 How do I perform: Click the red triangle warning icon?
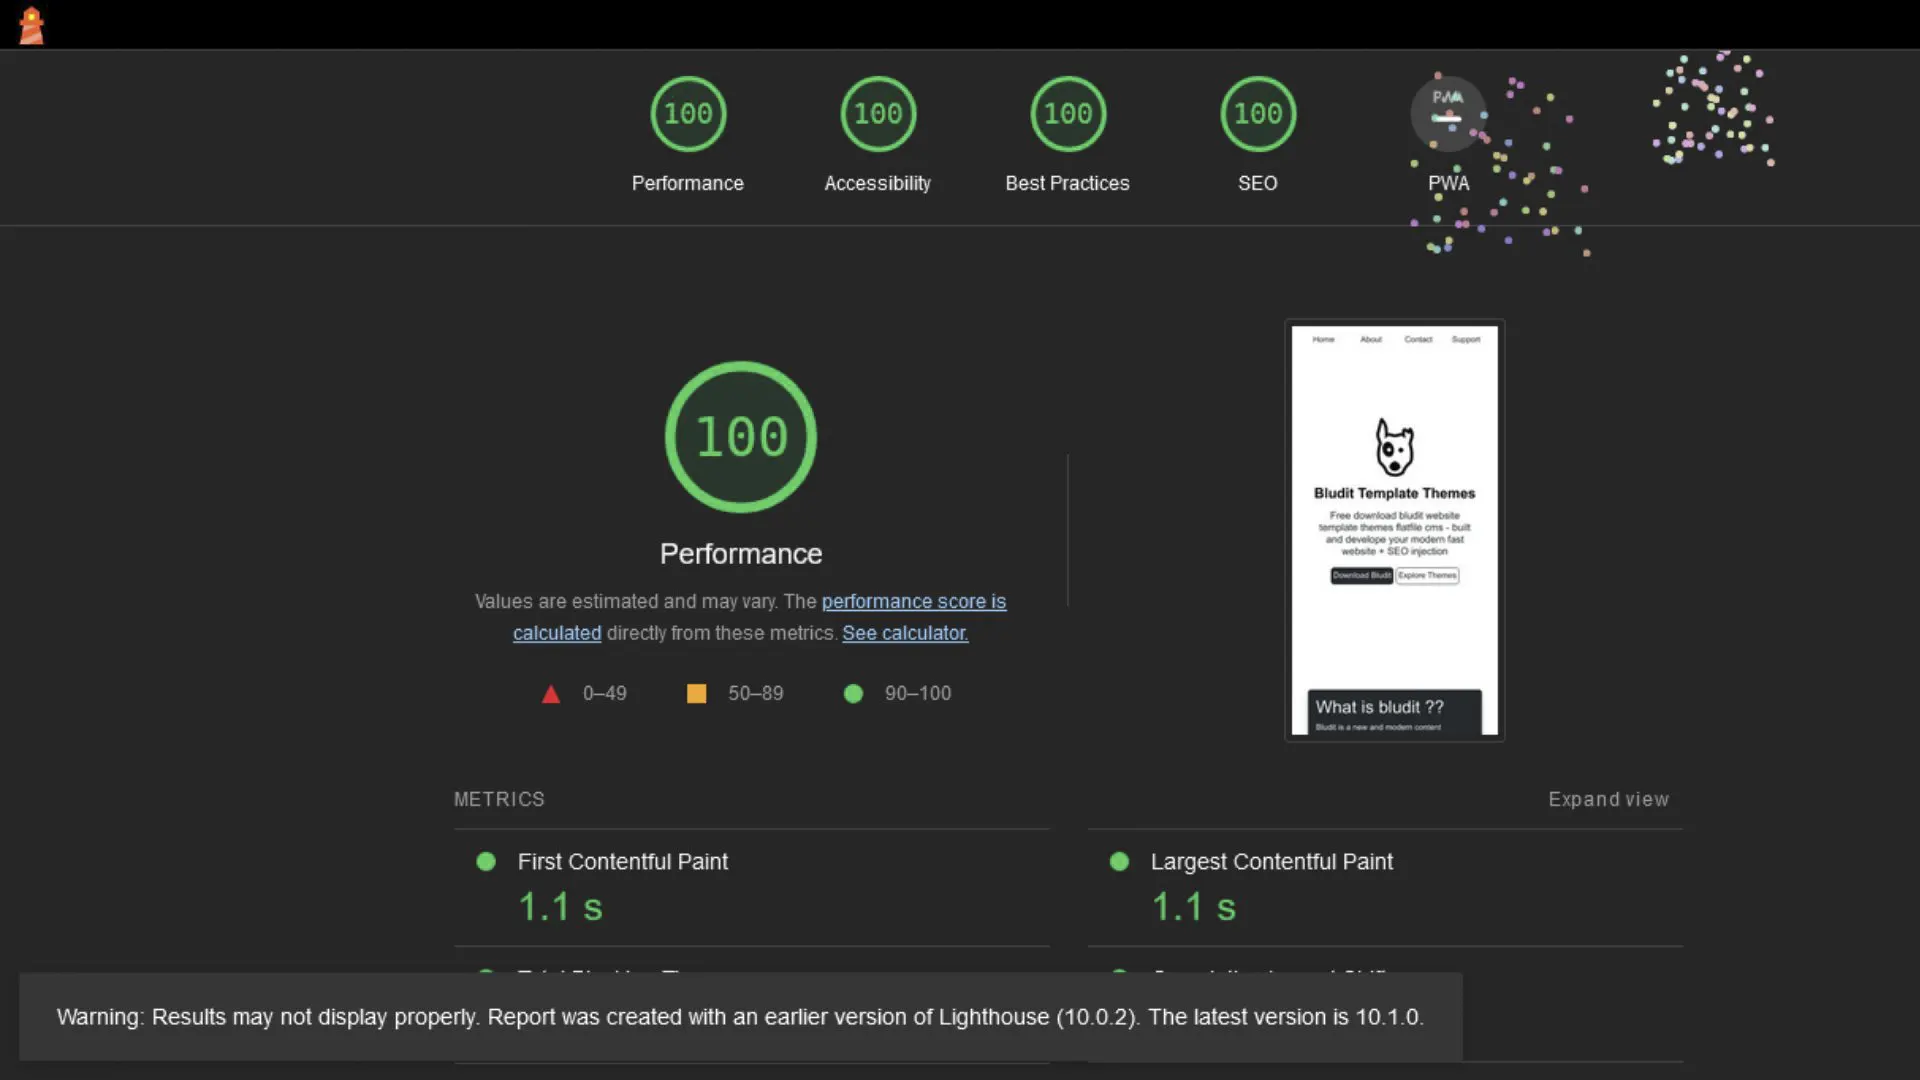(x=551, y=694)
